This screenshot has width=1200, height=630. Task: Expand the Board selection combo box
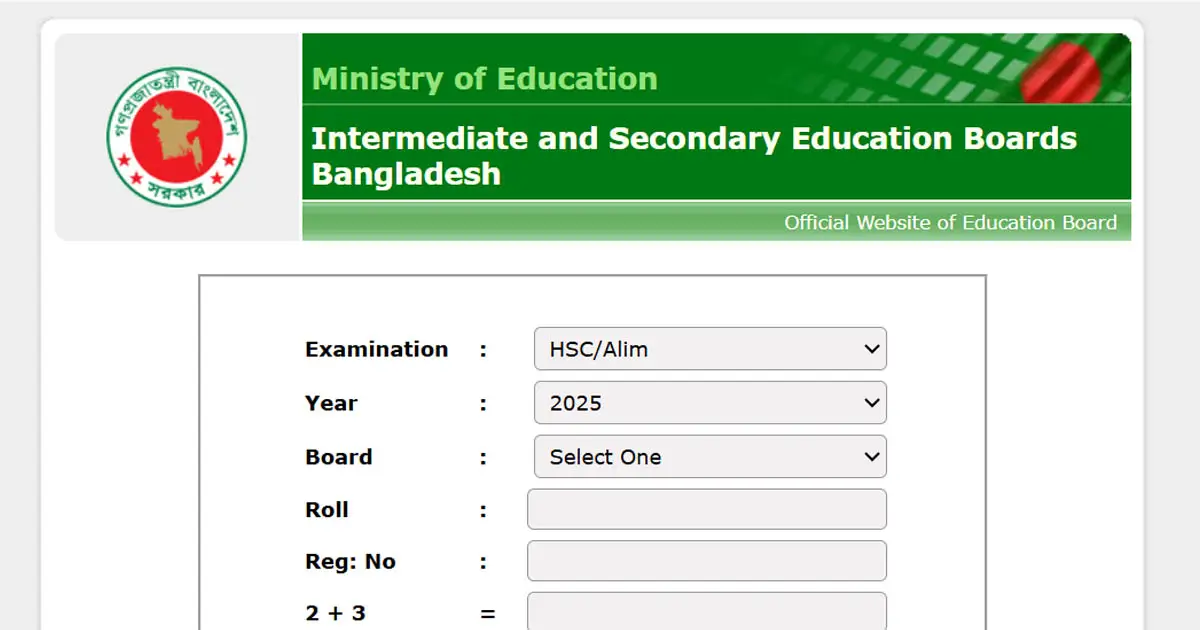710,457
